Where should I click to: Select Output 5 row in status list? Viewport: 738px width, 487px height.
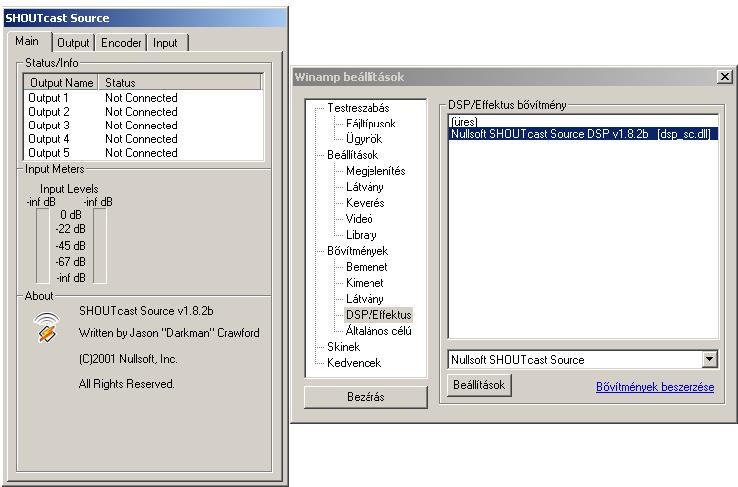coord(143,153)
